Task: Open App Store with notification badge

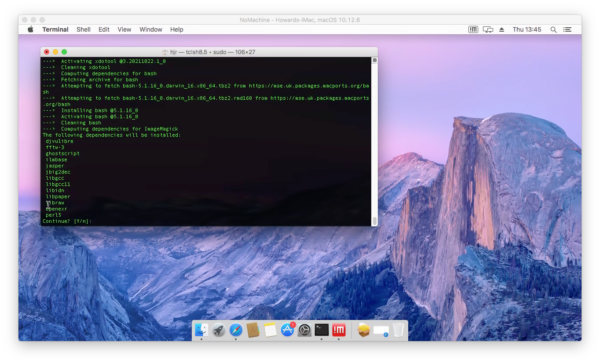Action: click(287, 330)
